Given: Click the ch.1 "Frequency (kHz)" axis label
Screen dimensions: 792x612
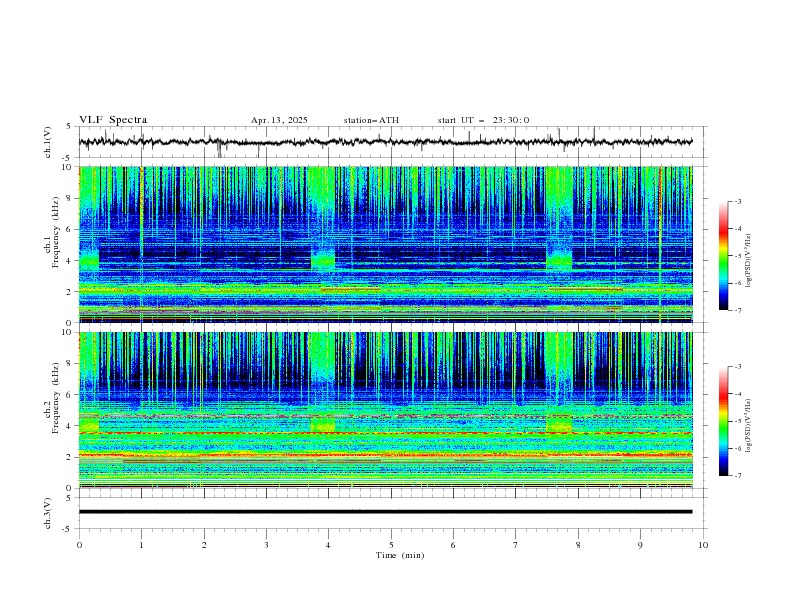Looking at the screenshot, I should coord(55,230).
